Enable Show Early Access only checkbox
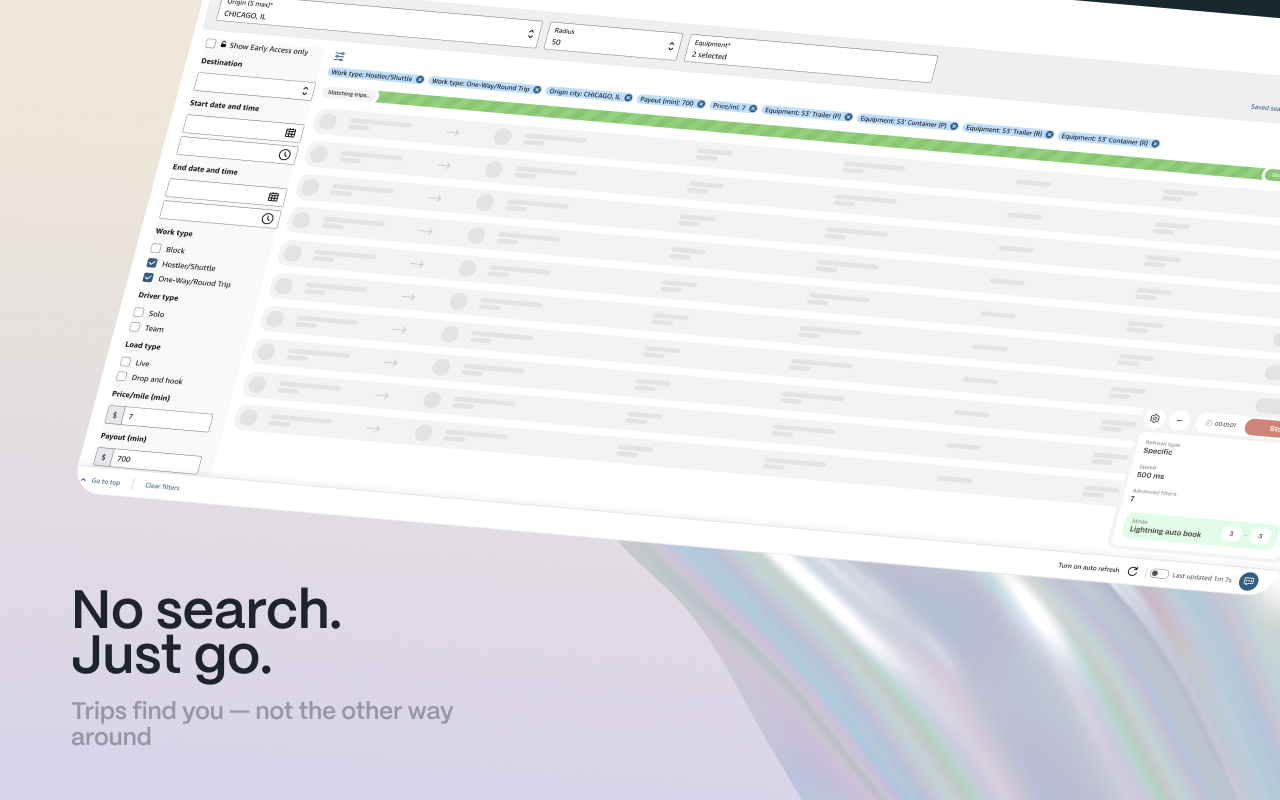This screenshot has width=1280, height=800. (x=210, y=43)
